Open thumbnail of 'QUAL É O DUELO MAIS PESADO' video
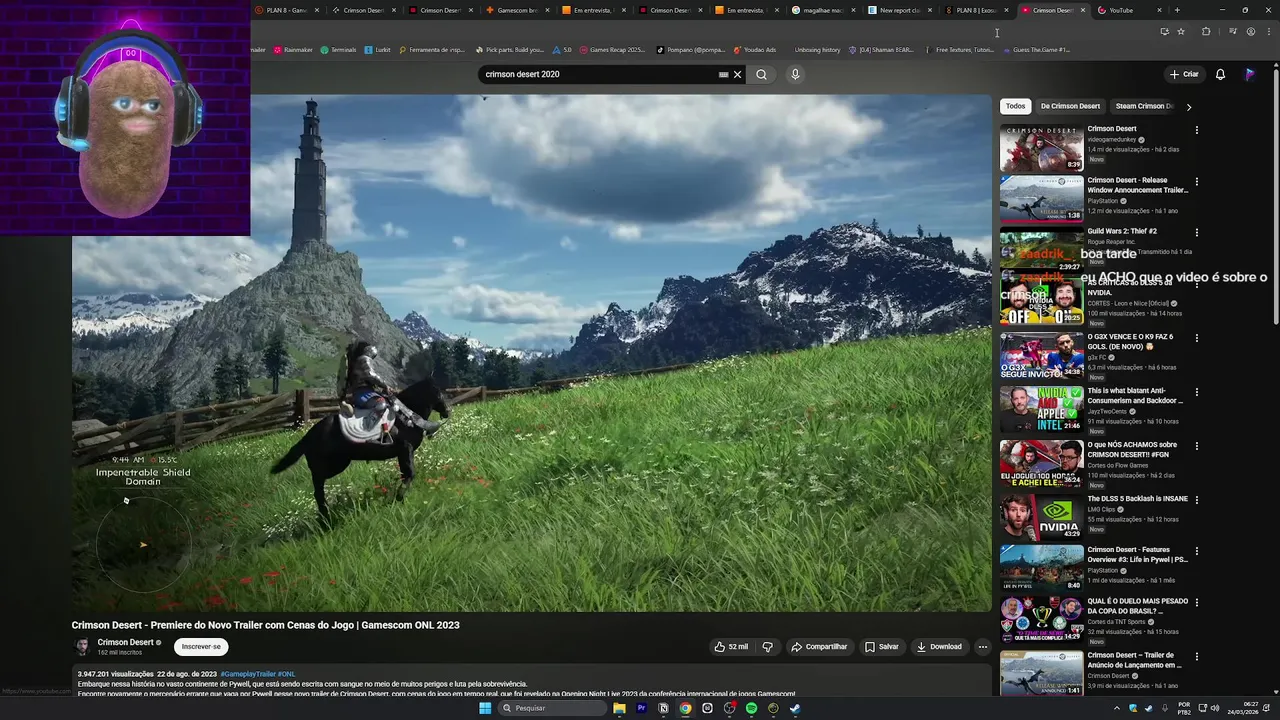The height and width of the screenshot is (720, 1280). coord(1042,620)
